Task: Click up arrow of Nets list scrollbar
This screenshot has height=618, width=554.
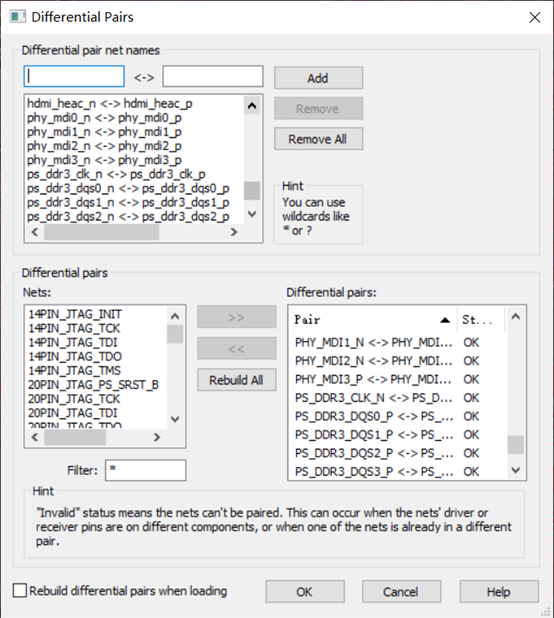Action: (175, 316)
